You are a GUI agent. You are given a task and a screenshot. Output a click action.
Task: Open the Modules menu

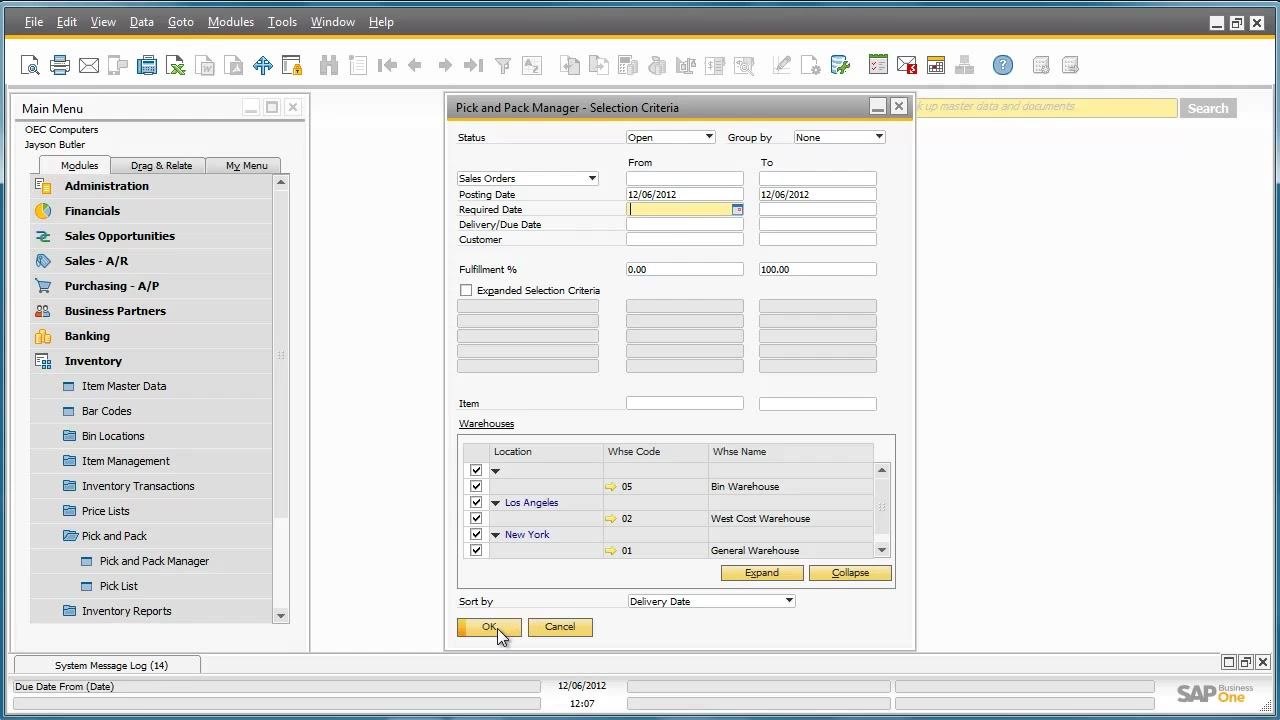[x=231, y=22]
